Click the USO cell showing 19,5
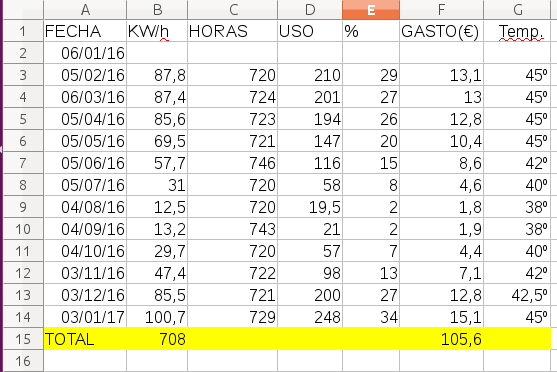Screen dimensions: 557x372 [310, 207]
